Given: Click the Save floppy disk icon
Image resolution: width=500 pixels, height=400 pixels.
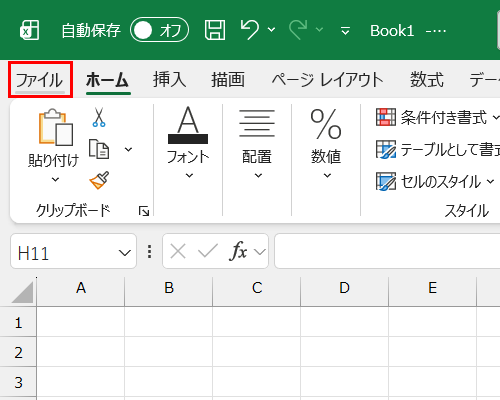Looking at the screenshot, I should click(215, 30).
